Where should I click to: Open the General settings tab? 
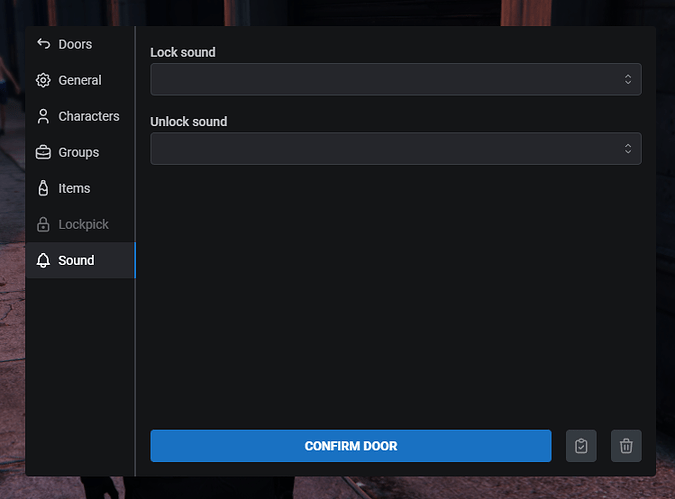click(80, 80)
